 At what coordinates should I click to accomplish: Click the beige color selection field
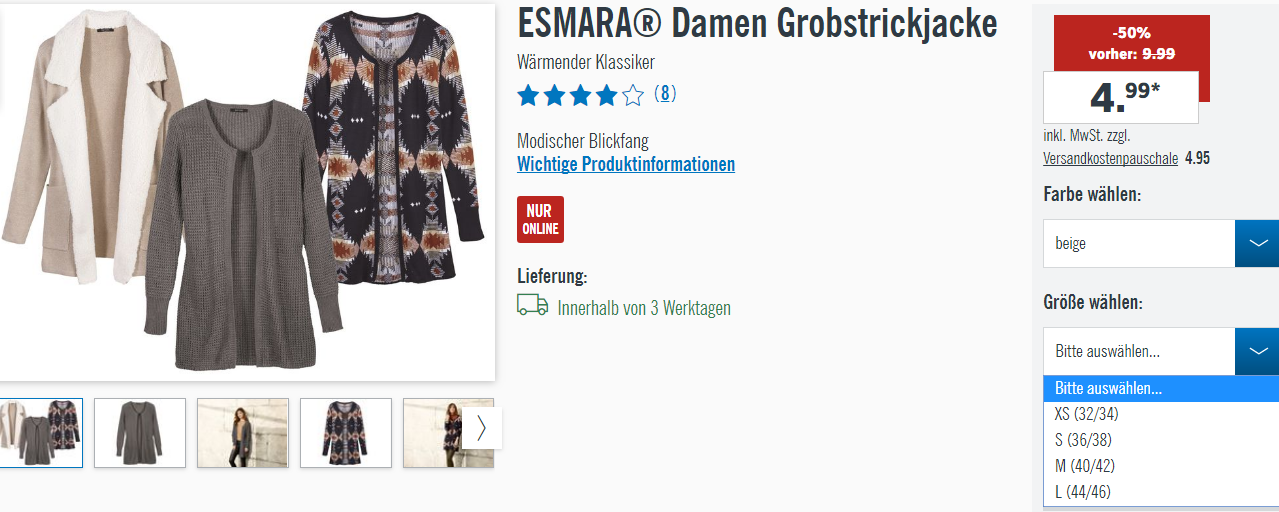(x=1139, y=243)
